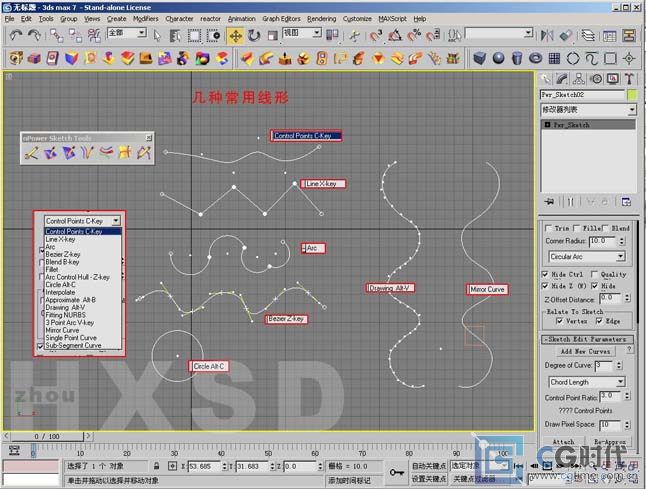
Task: Click the Degree of Curve field
Action: [604, 365]
